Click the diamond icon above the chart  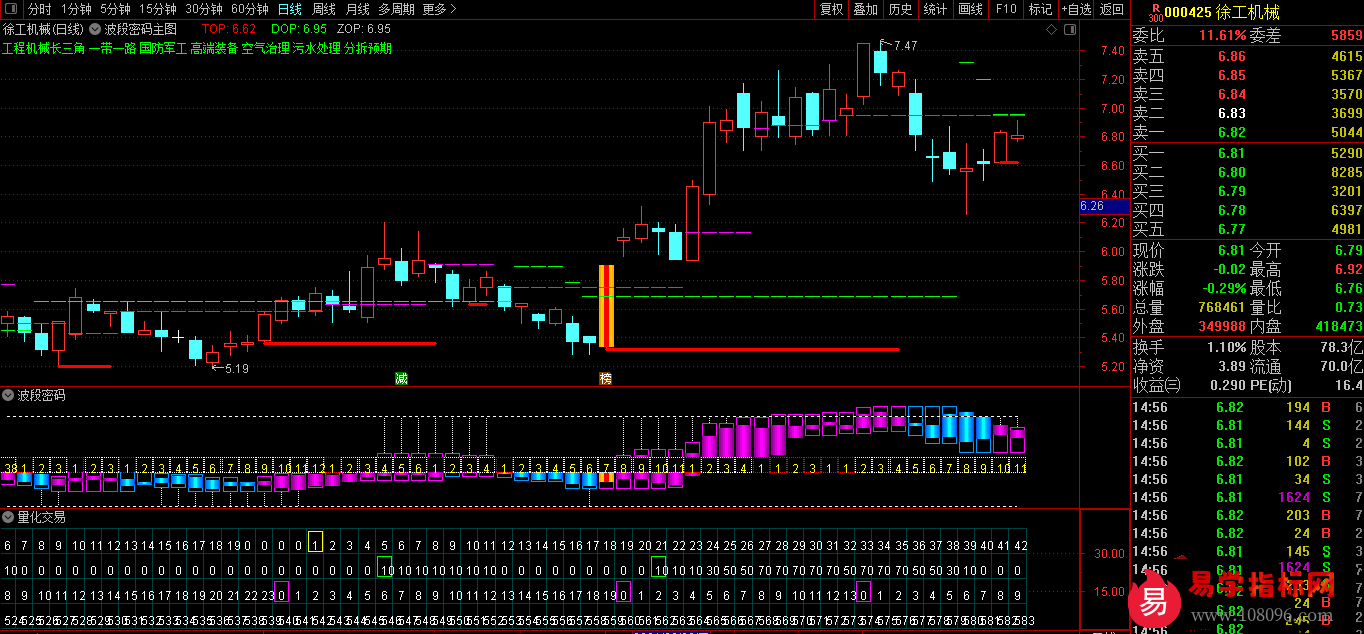[x=1052, y=30]
